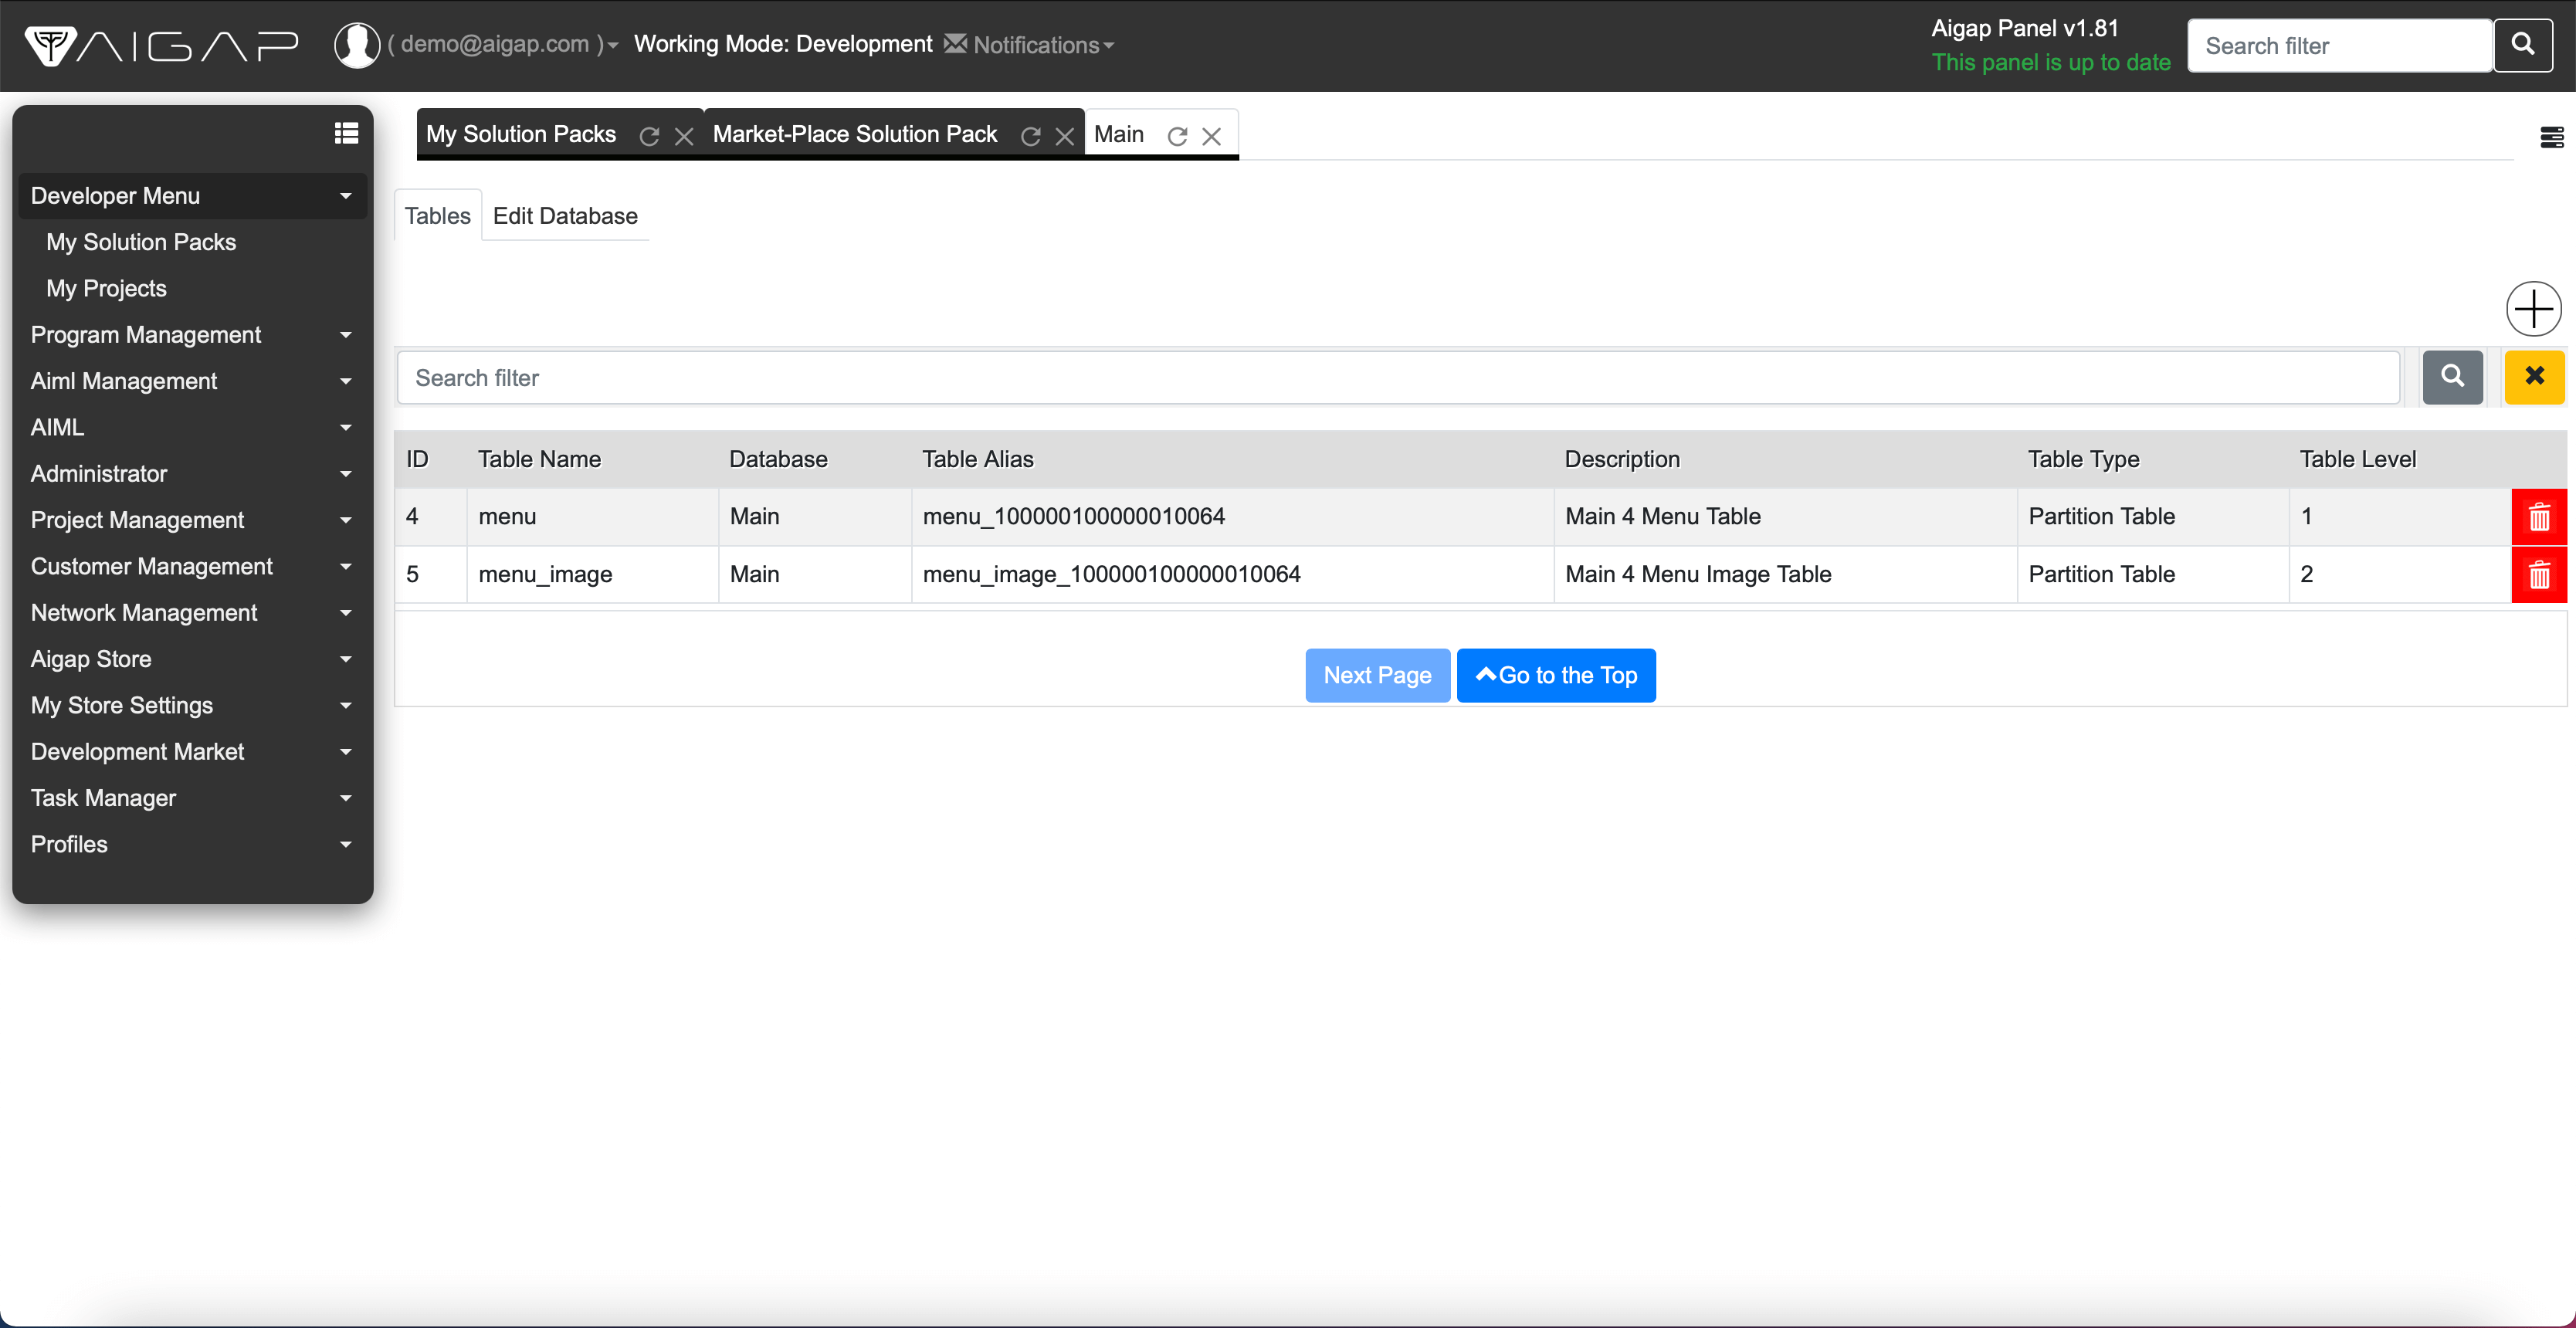Click the Database column header
Screen dimensions: 2576x1328
click(x=778, y=459)
